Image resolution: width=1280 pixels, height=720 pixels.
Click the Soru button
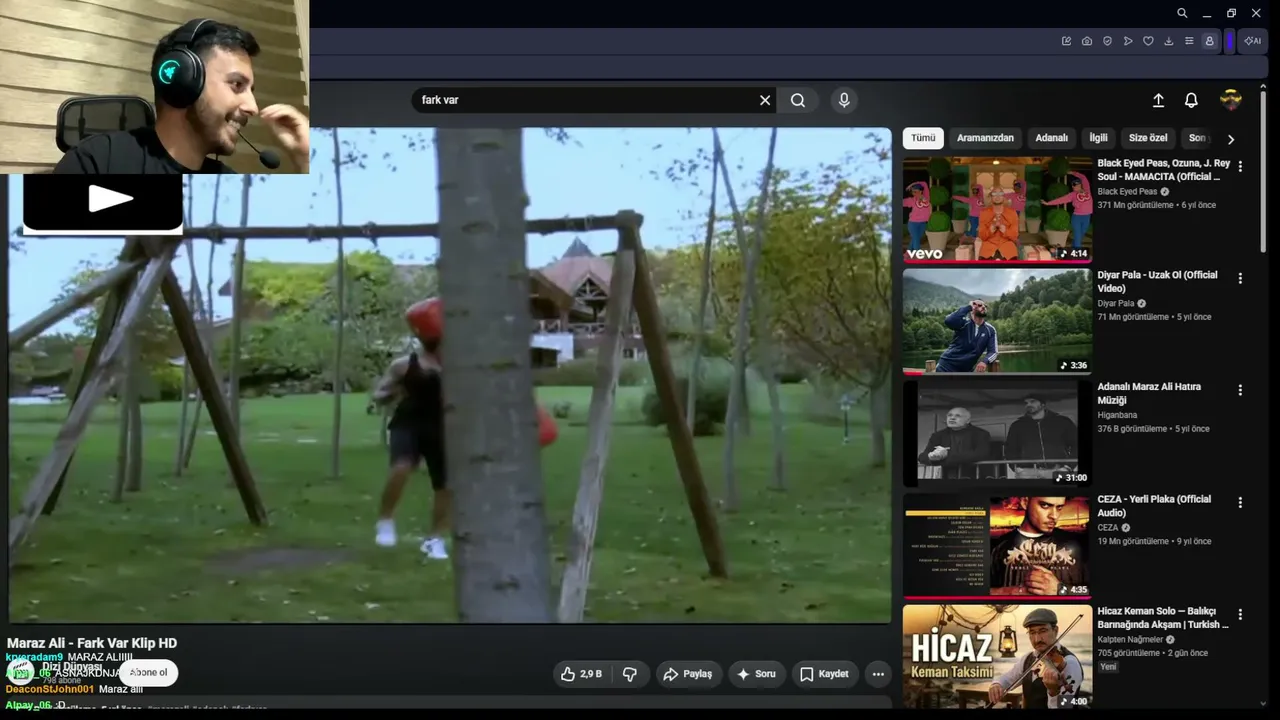tap(757, 674)
